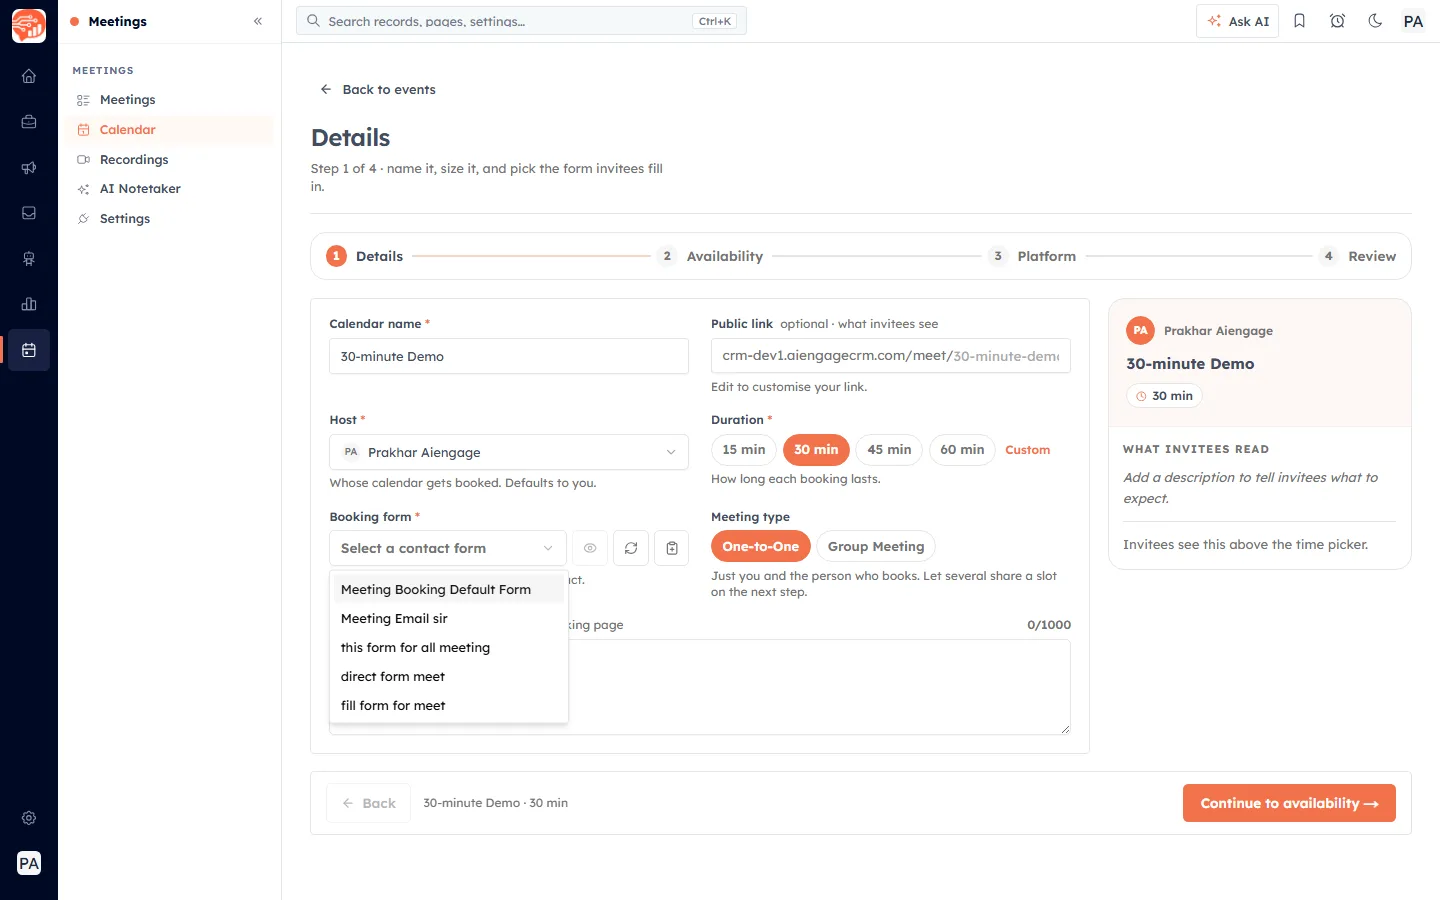Open the alarm clock reminders icon

pos(1337,21)
